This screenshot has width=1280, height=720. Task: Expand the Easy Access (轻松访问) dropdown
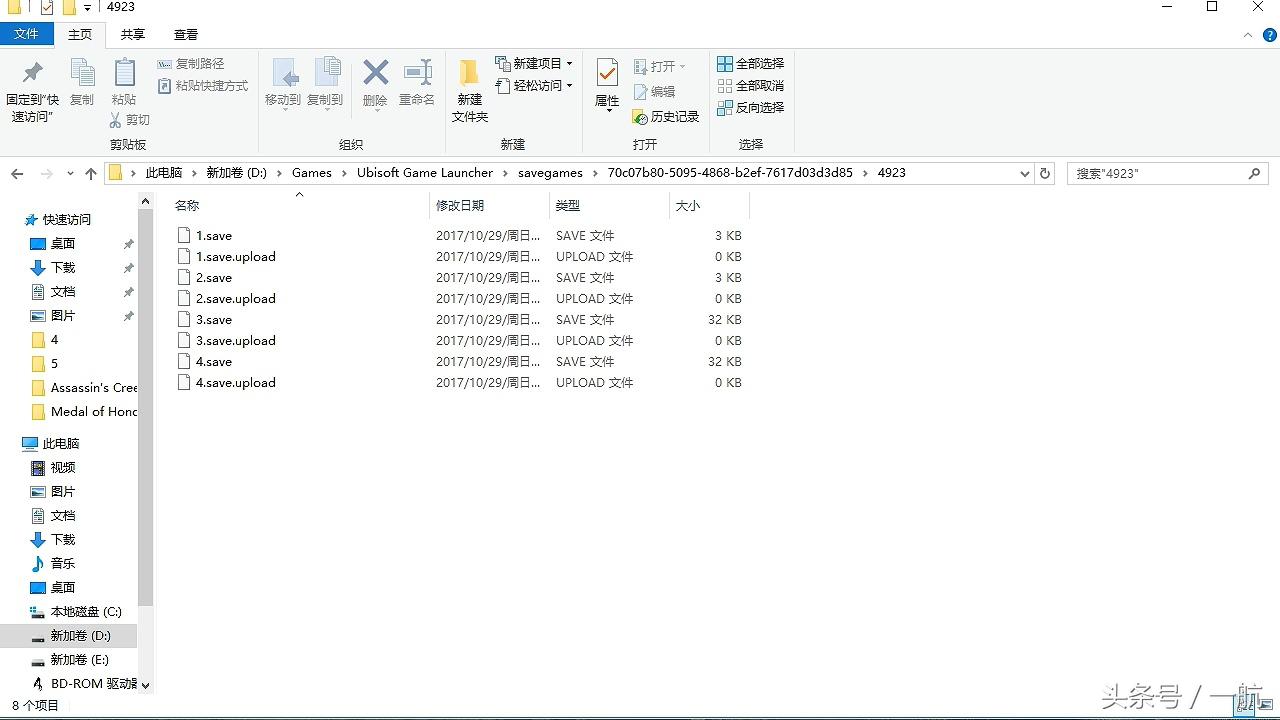pyautogui.click(x=535, y=86)
